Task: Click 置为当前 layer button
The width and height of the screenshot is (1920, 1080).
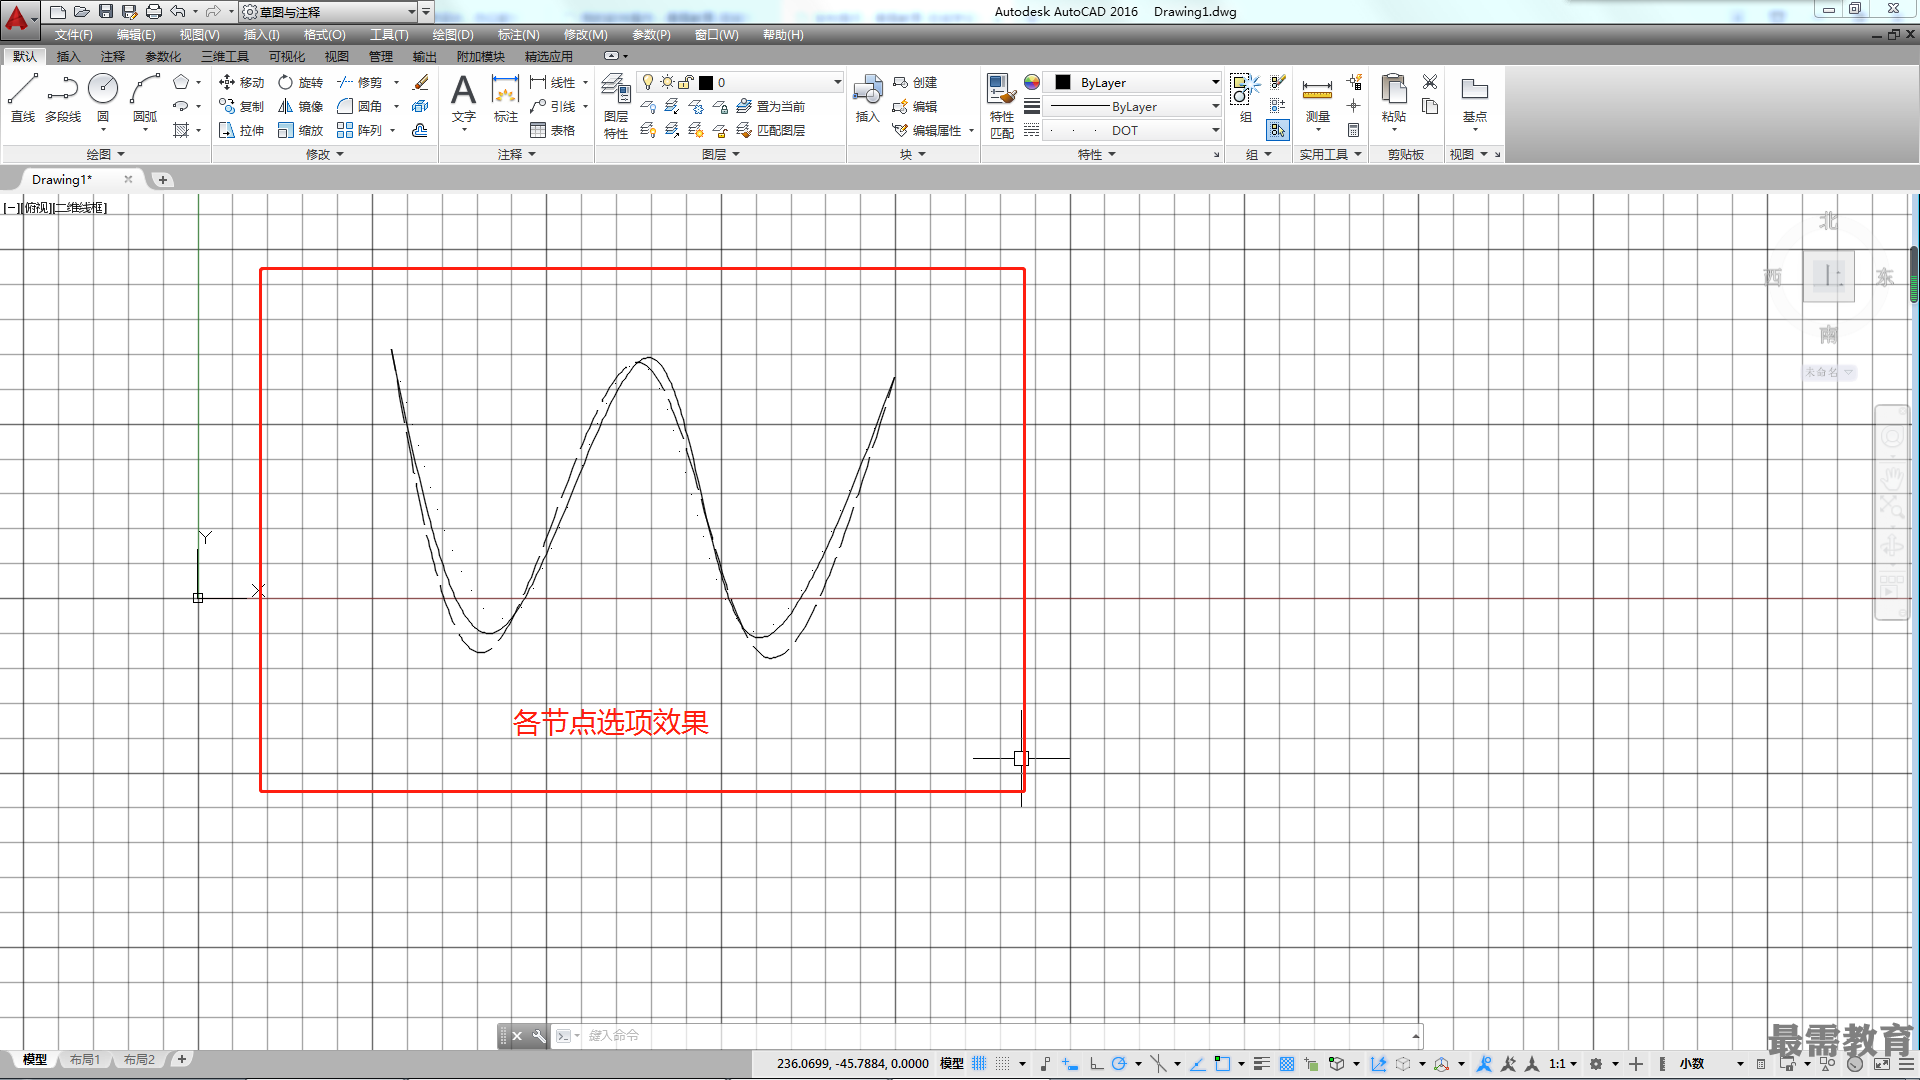Action: pyautogui.click(x=771, y=106)
